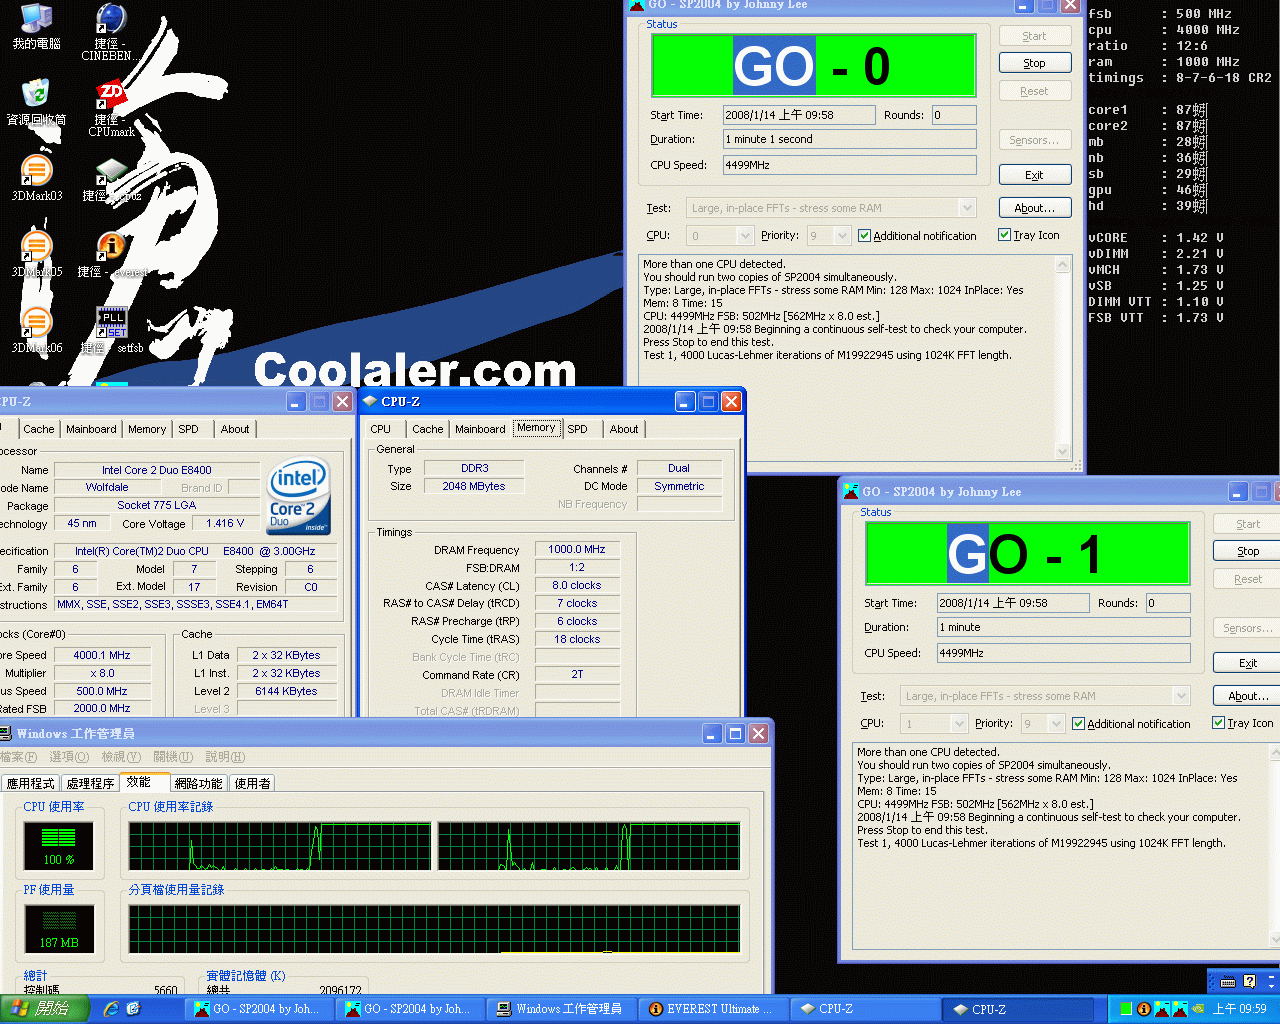Click the green GO - 1 status banner
The image size is (1280, 1024).
1027,553
